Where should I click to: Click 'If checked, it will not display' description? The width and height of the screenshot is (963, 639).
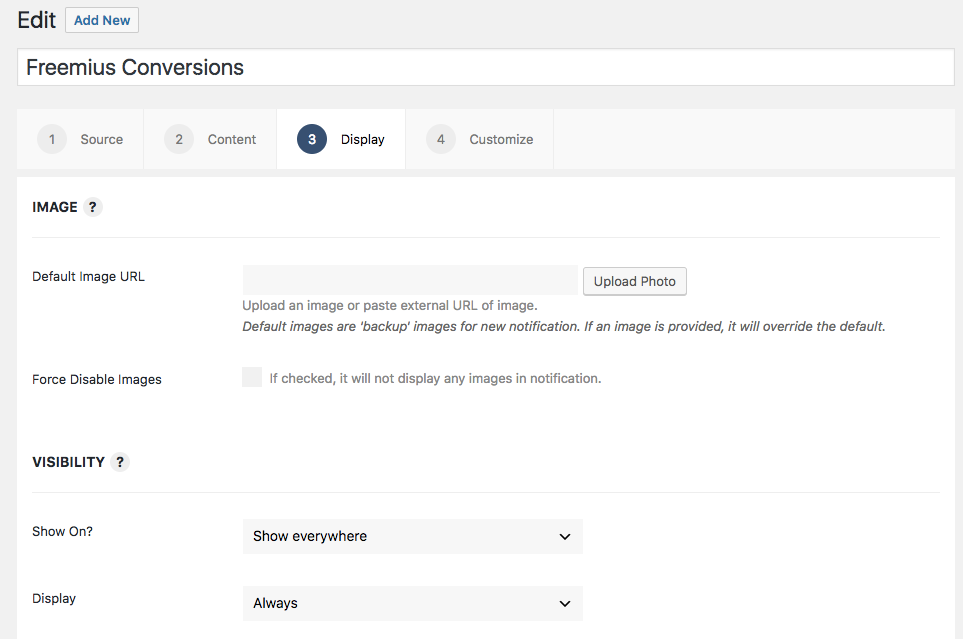point(435,378)
